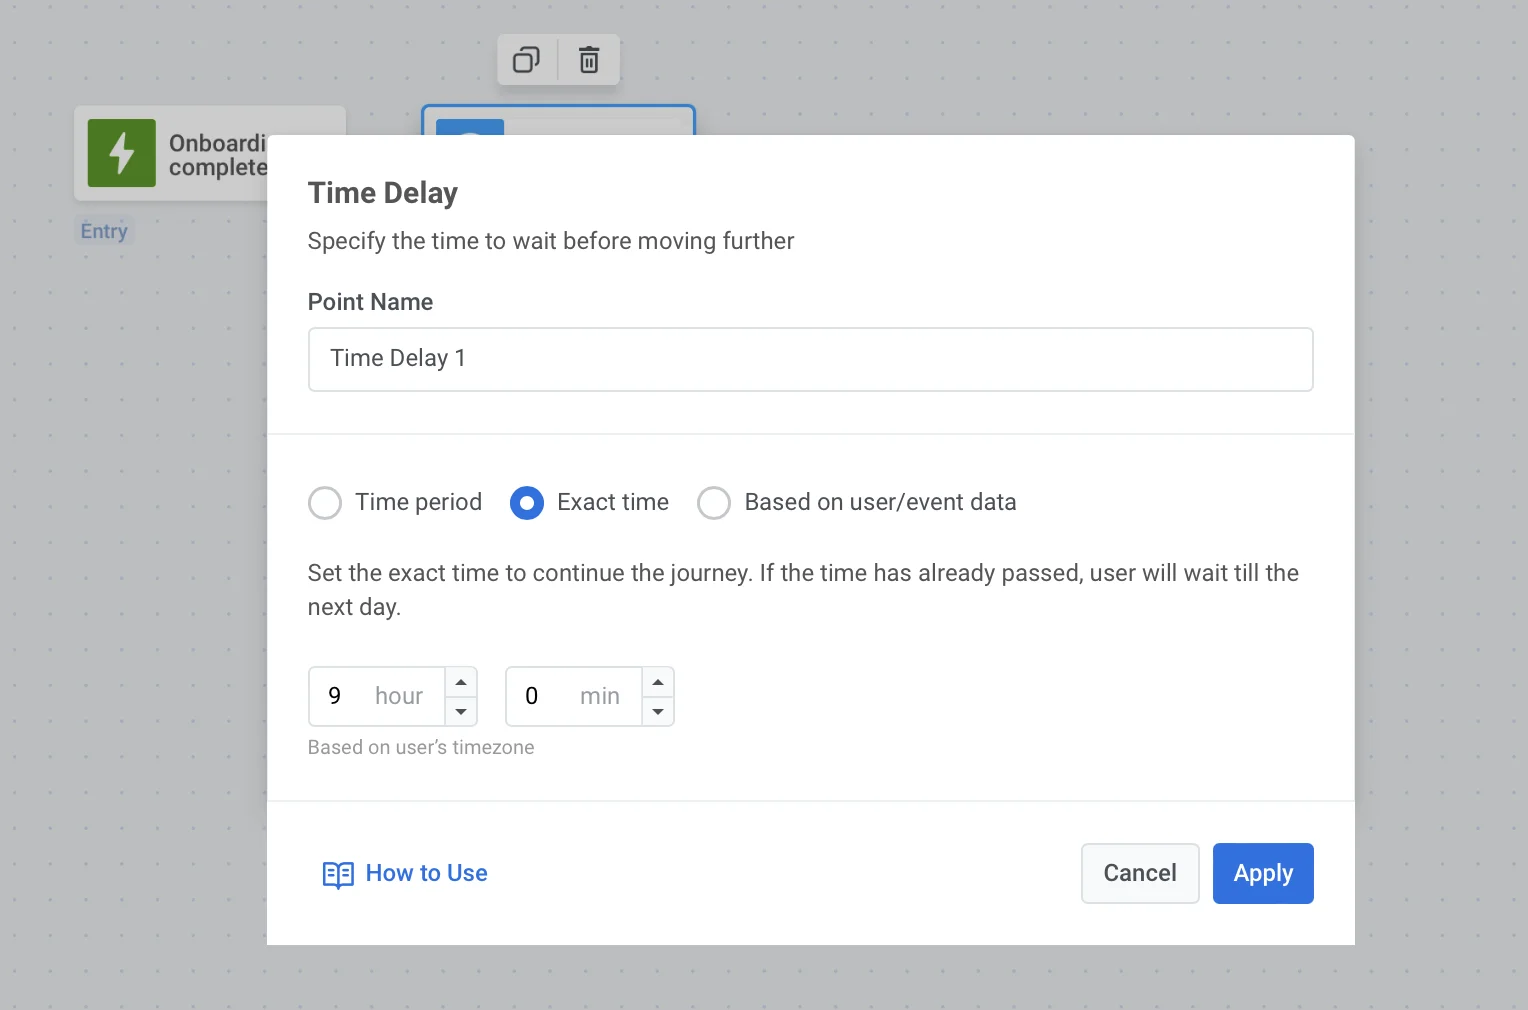Increase the hour value with up arrow
Viewport: 1528px width, 1010px height.
coord(461,682)
